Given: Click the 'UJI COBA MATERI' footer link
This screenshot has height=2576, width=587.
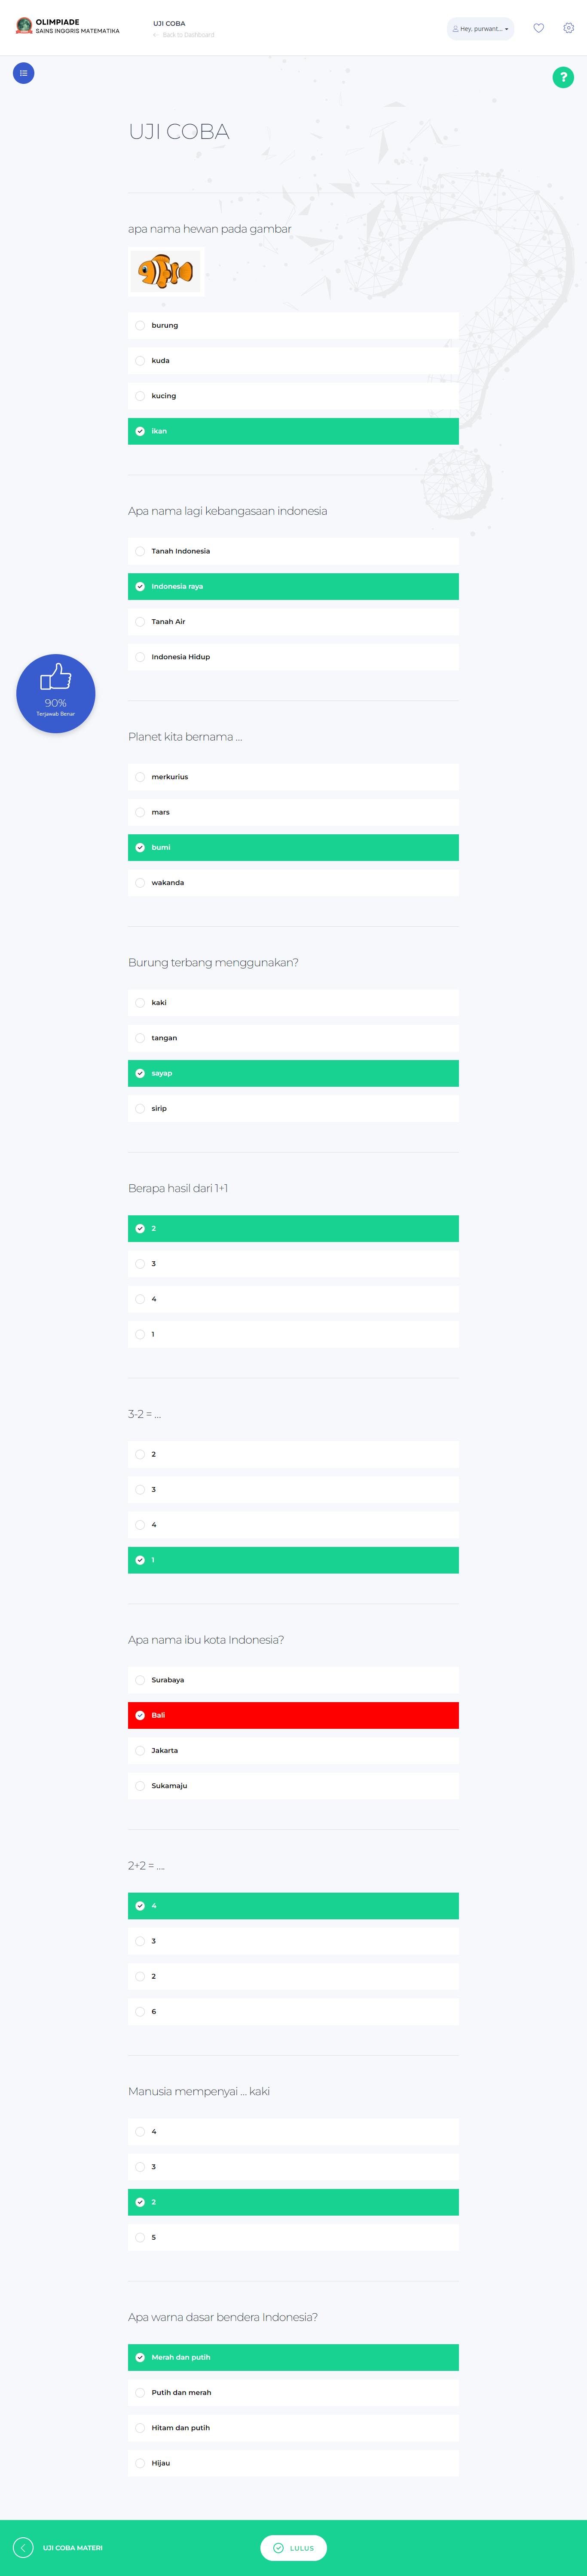Looking at the screenshot, I should [72, 2547].
